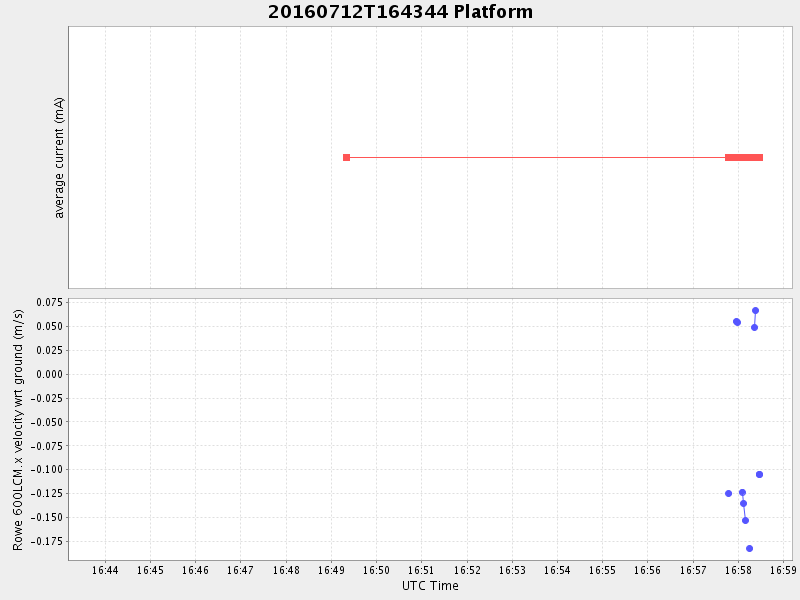Click the 'UTC Time' axis label
The height and width of the screenshot is (600, 800).
point(430,586)
